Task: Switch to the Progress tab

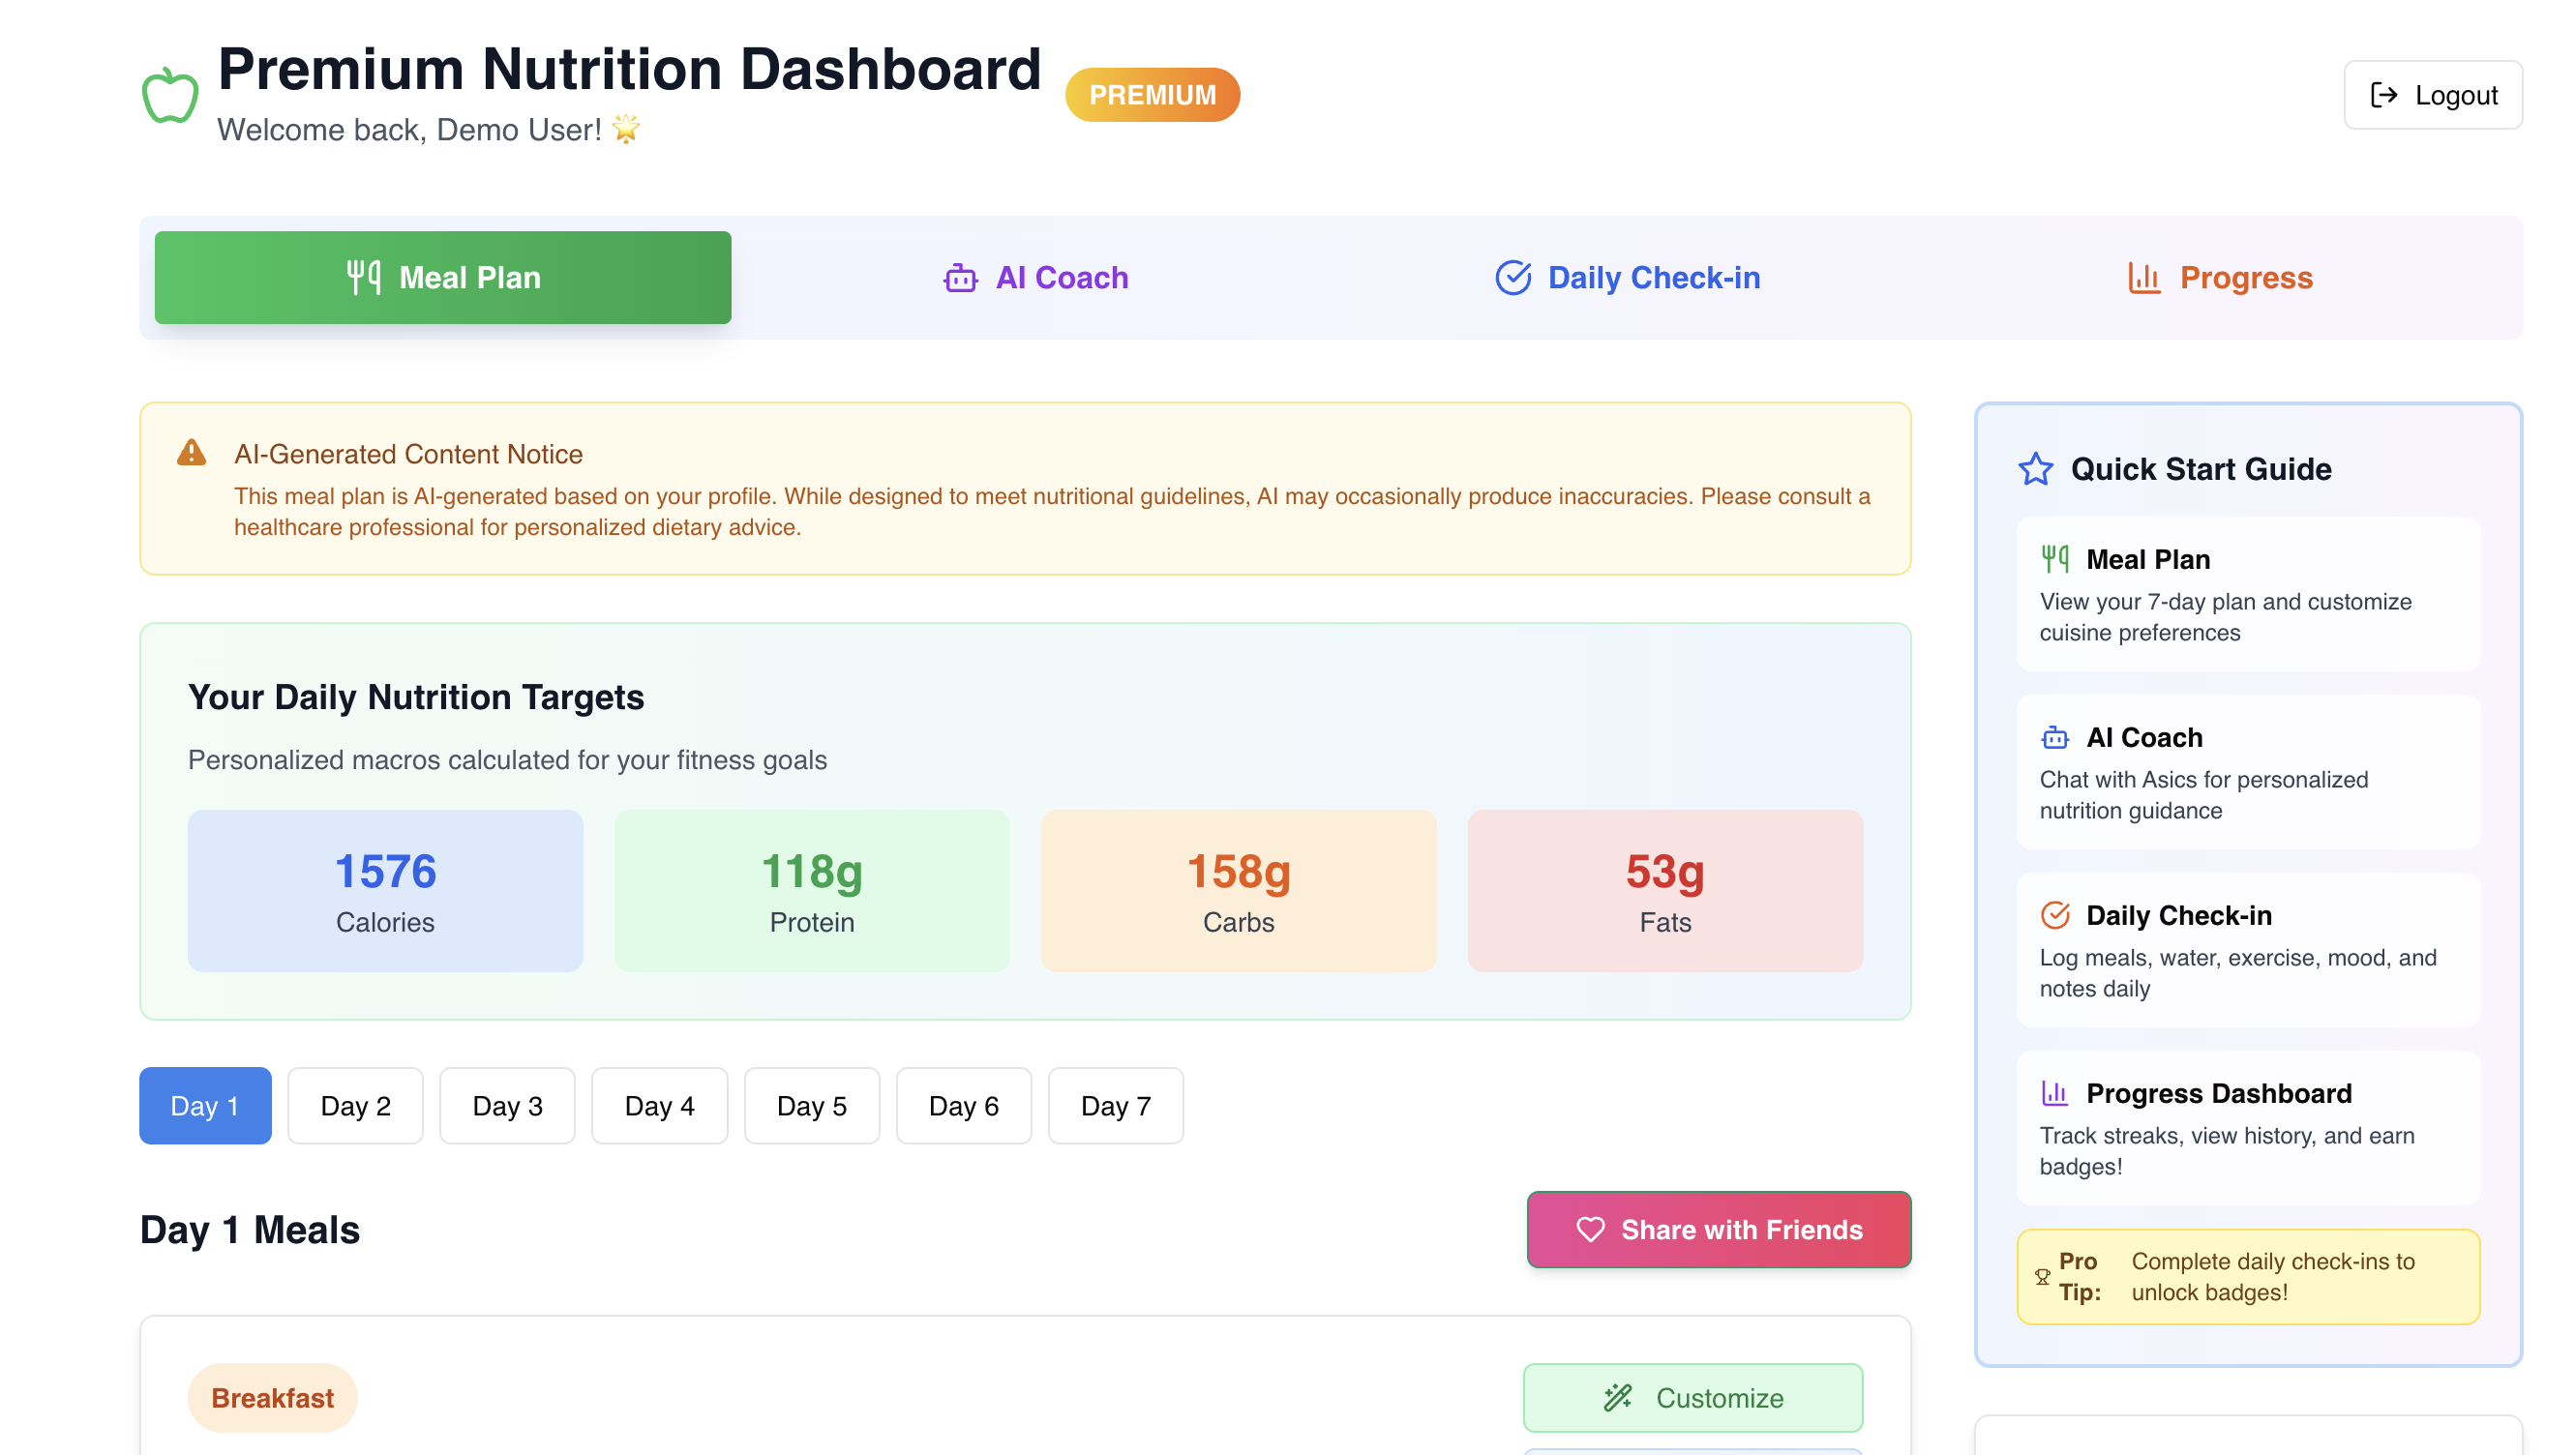Action: [2221, 278]
